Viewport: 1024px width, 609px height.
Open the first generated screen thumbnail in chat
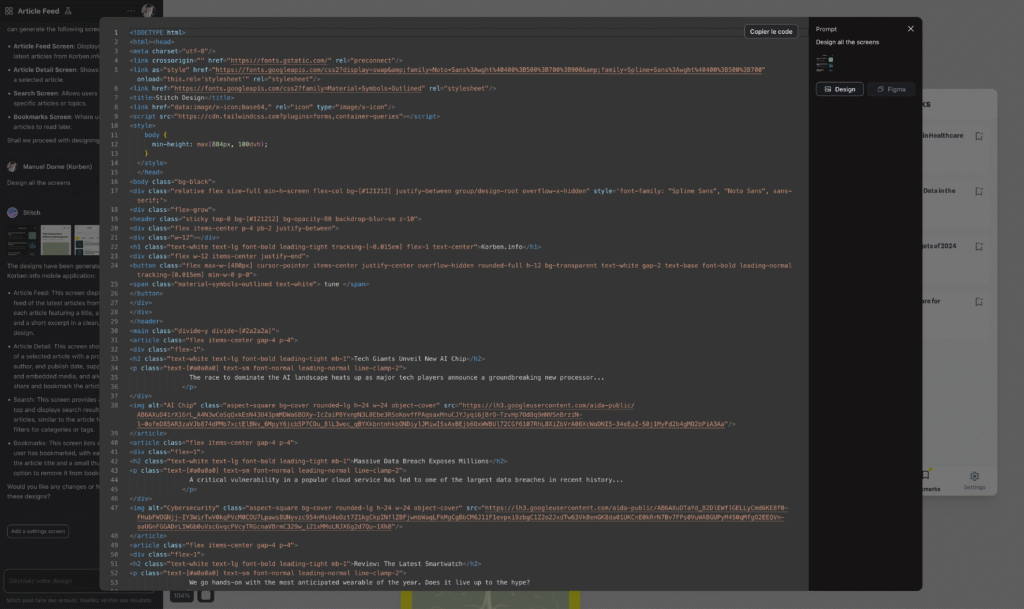22,240
